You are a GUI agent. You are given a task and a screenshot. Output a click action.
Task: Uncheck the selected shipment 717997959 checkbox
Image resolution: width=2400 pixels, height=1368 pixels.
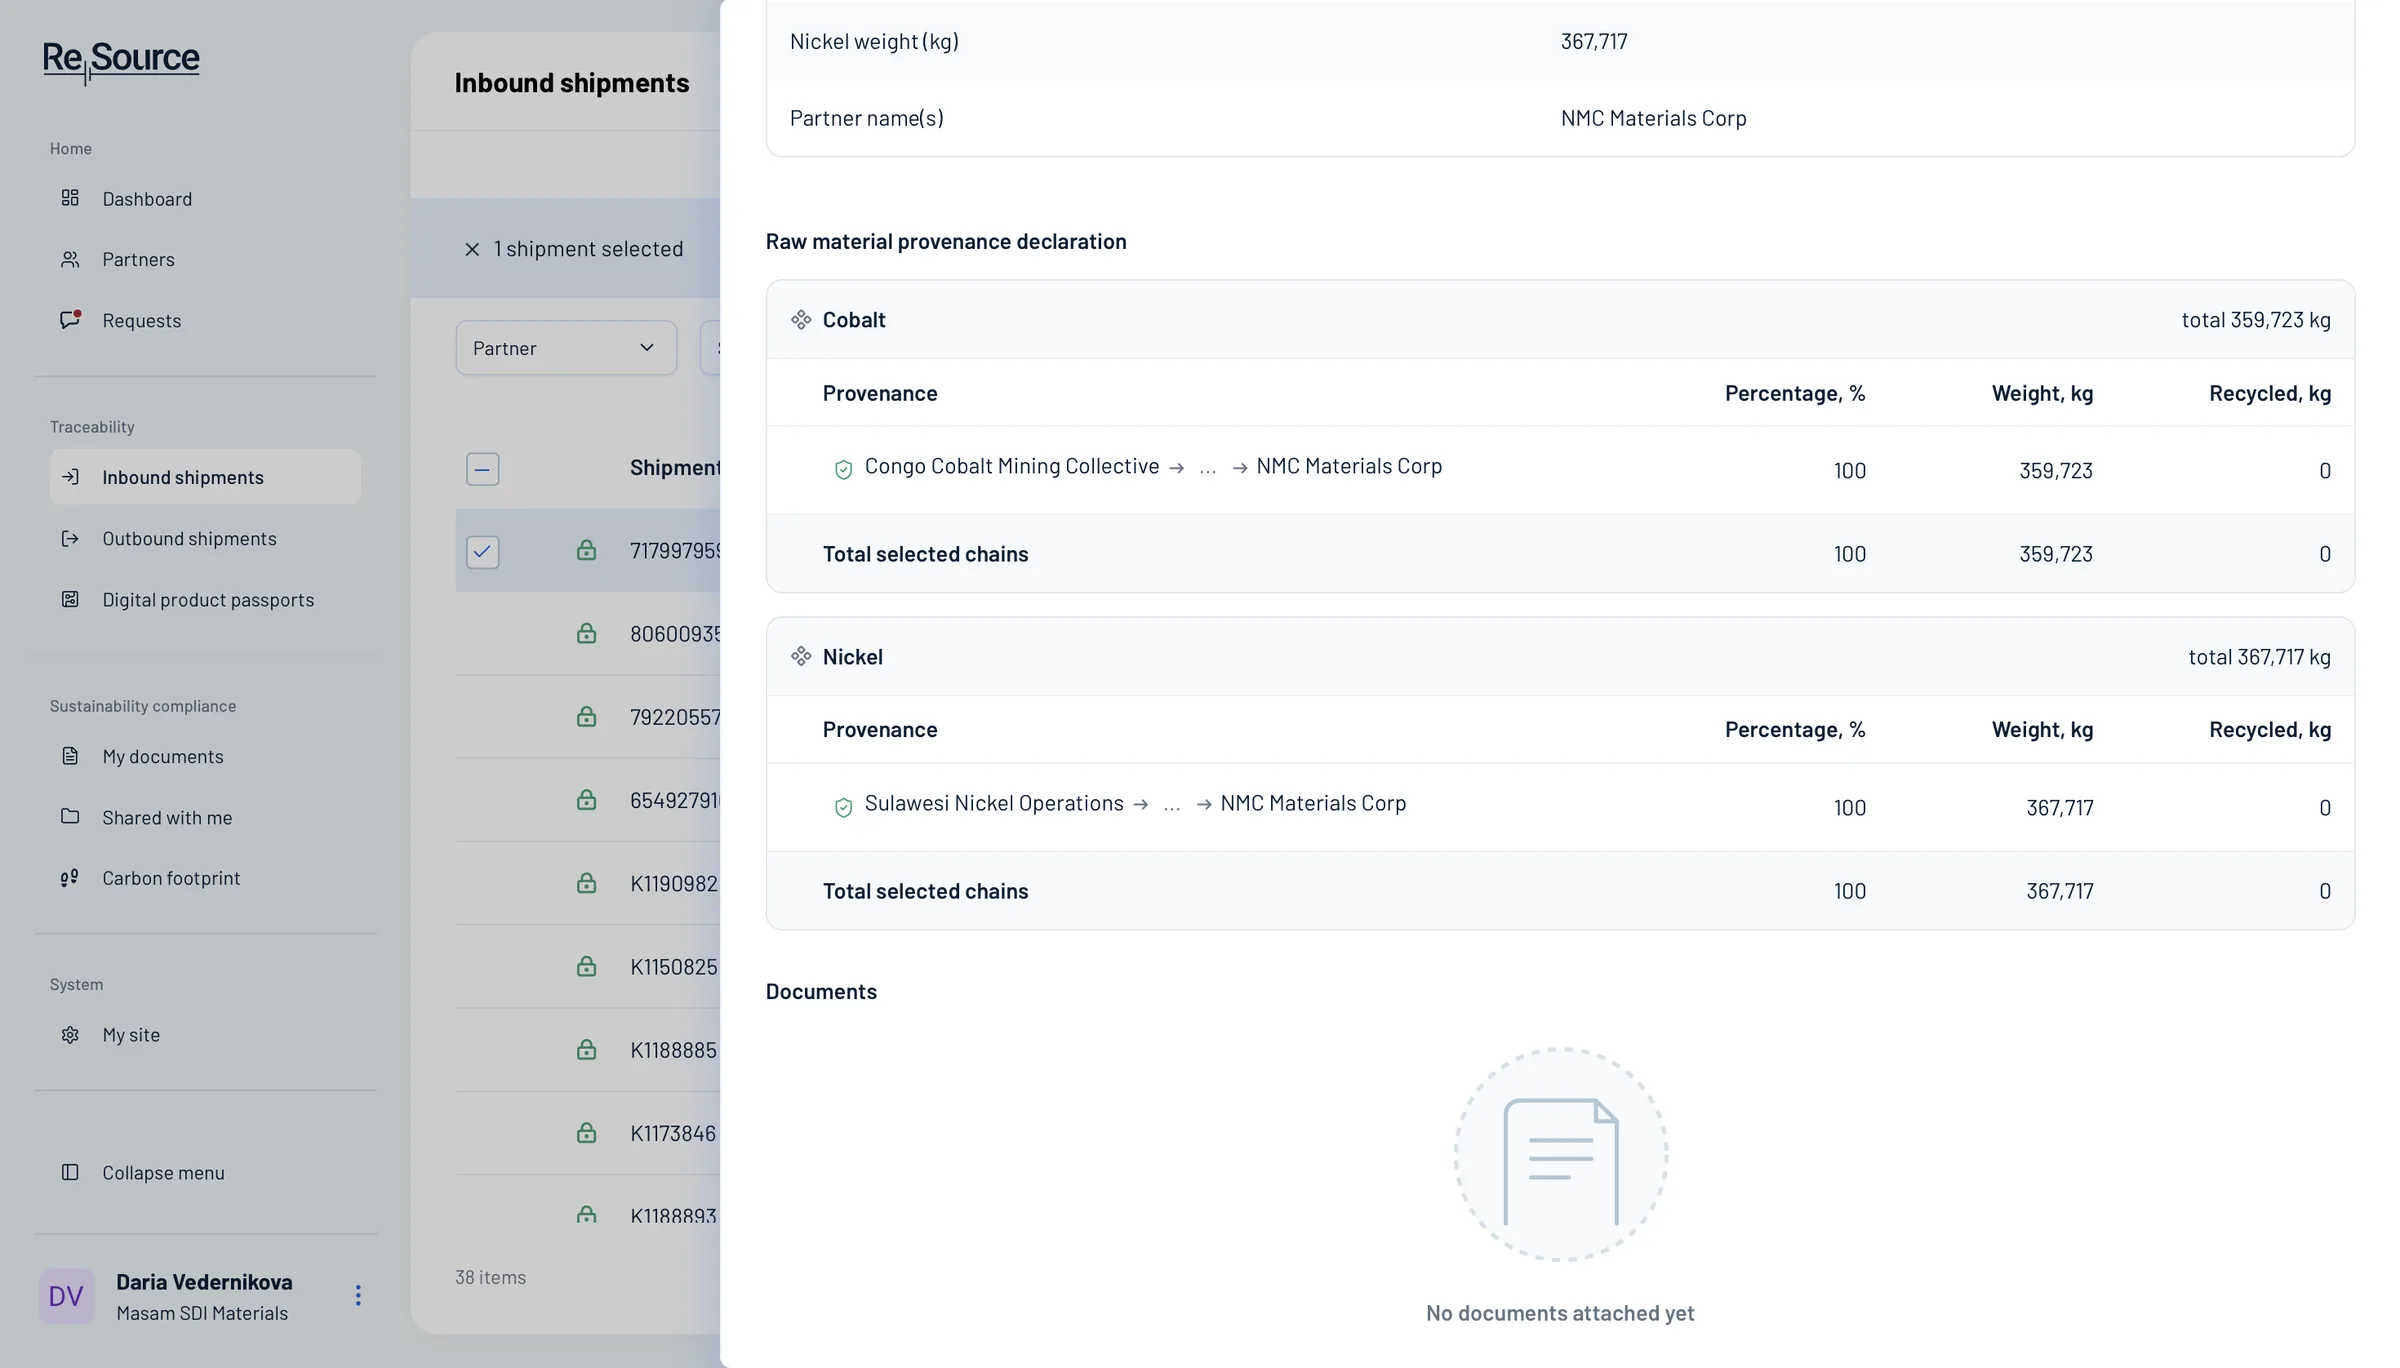(483, 551)
